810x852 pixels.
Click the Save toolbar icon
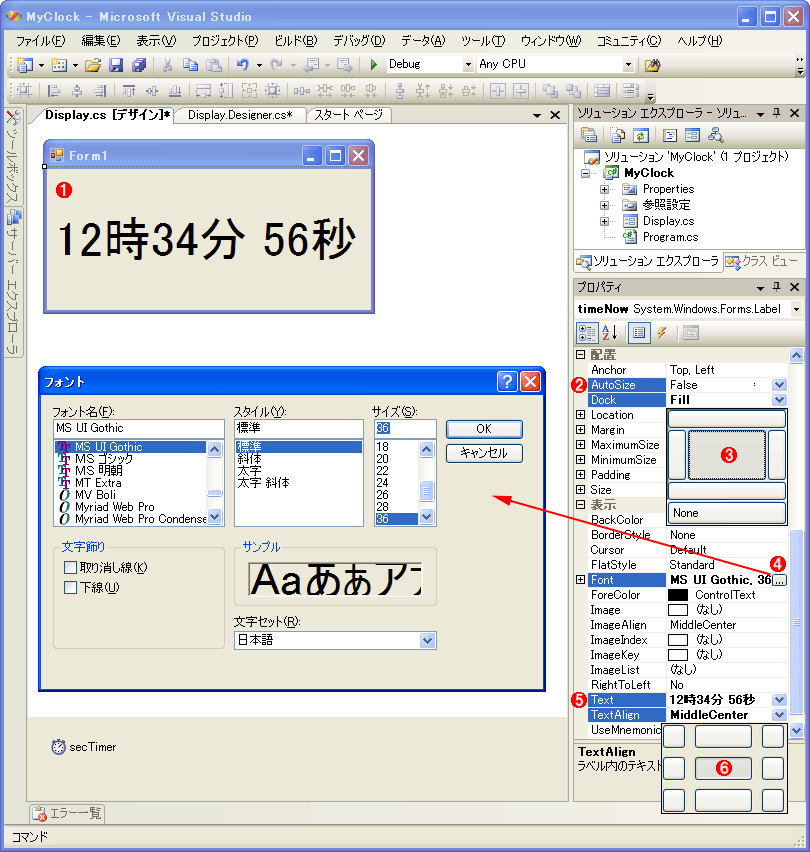click(116, 65)
